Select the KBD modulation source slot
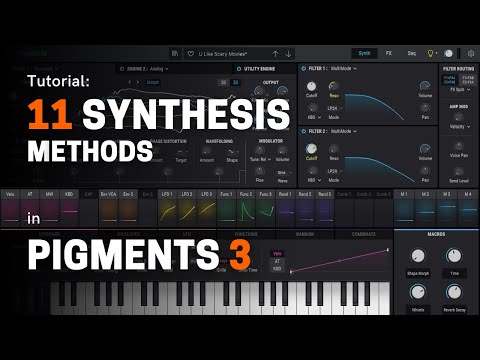The height and width of the screenshot is (360, 480). tap(69, 208)
